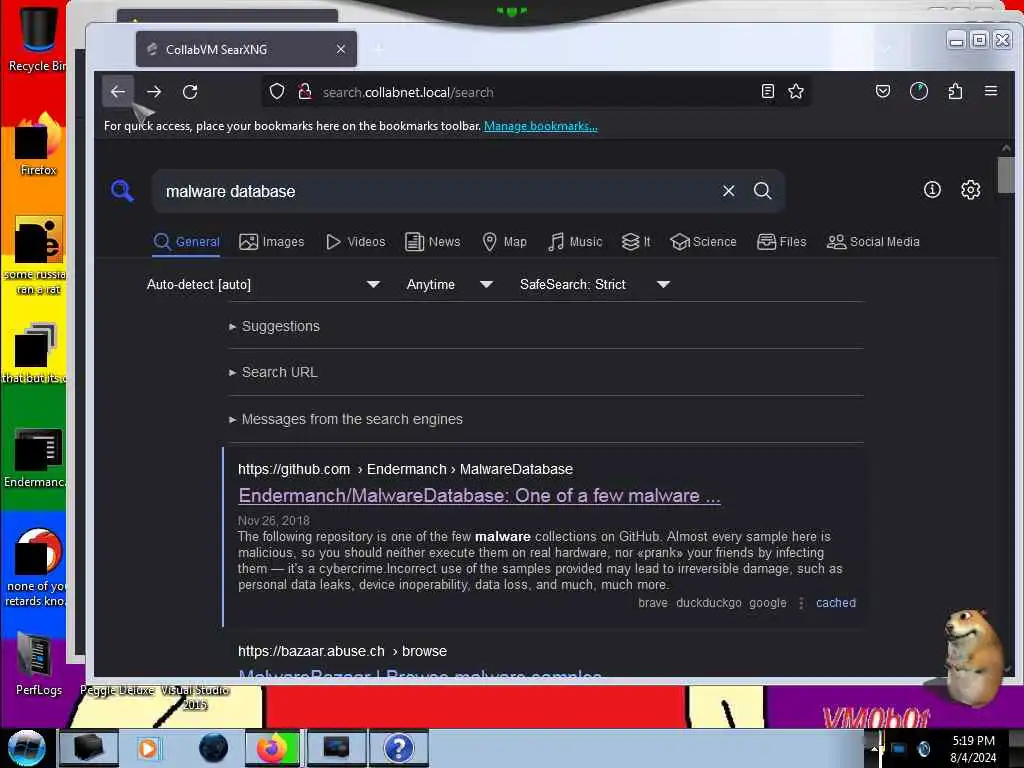The image size is (1024, 768).
Task: Close the CollabVM SearXNG tab
Action: coord(341,49)
